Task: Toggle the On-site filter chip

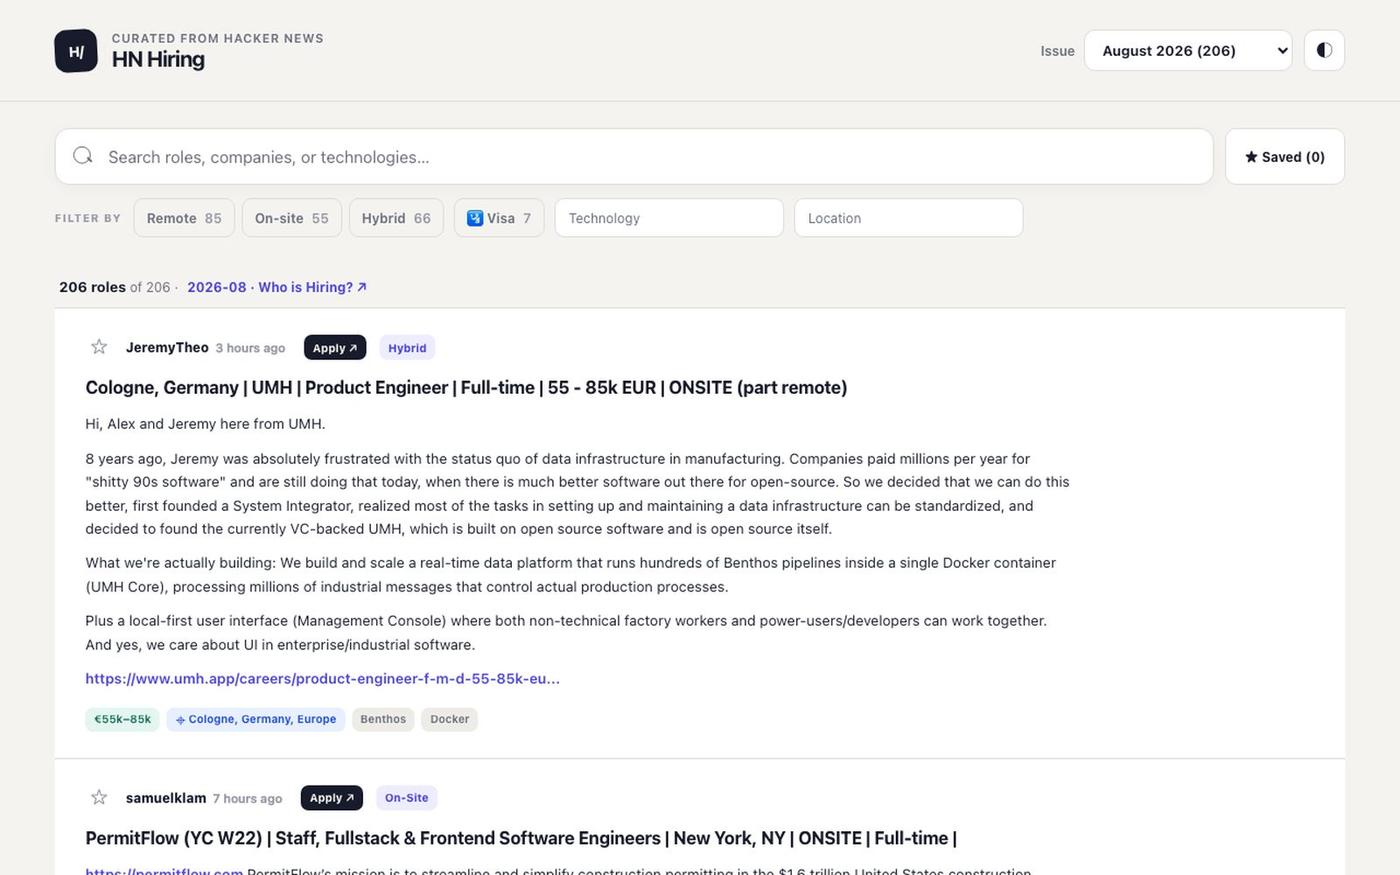Action: click(x=292, y=218)
